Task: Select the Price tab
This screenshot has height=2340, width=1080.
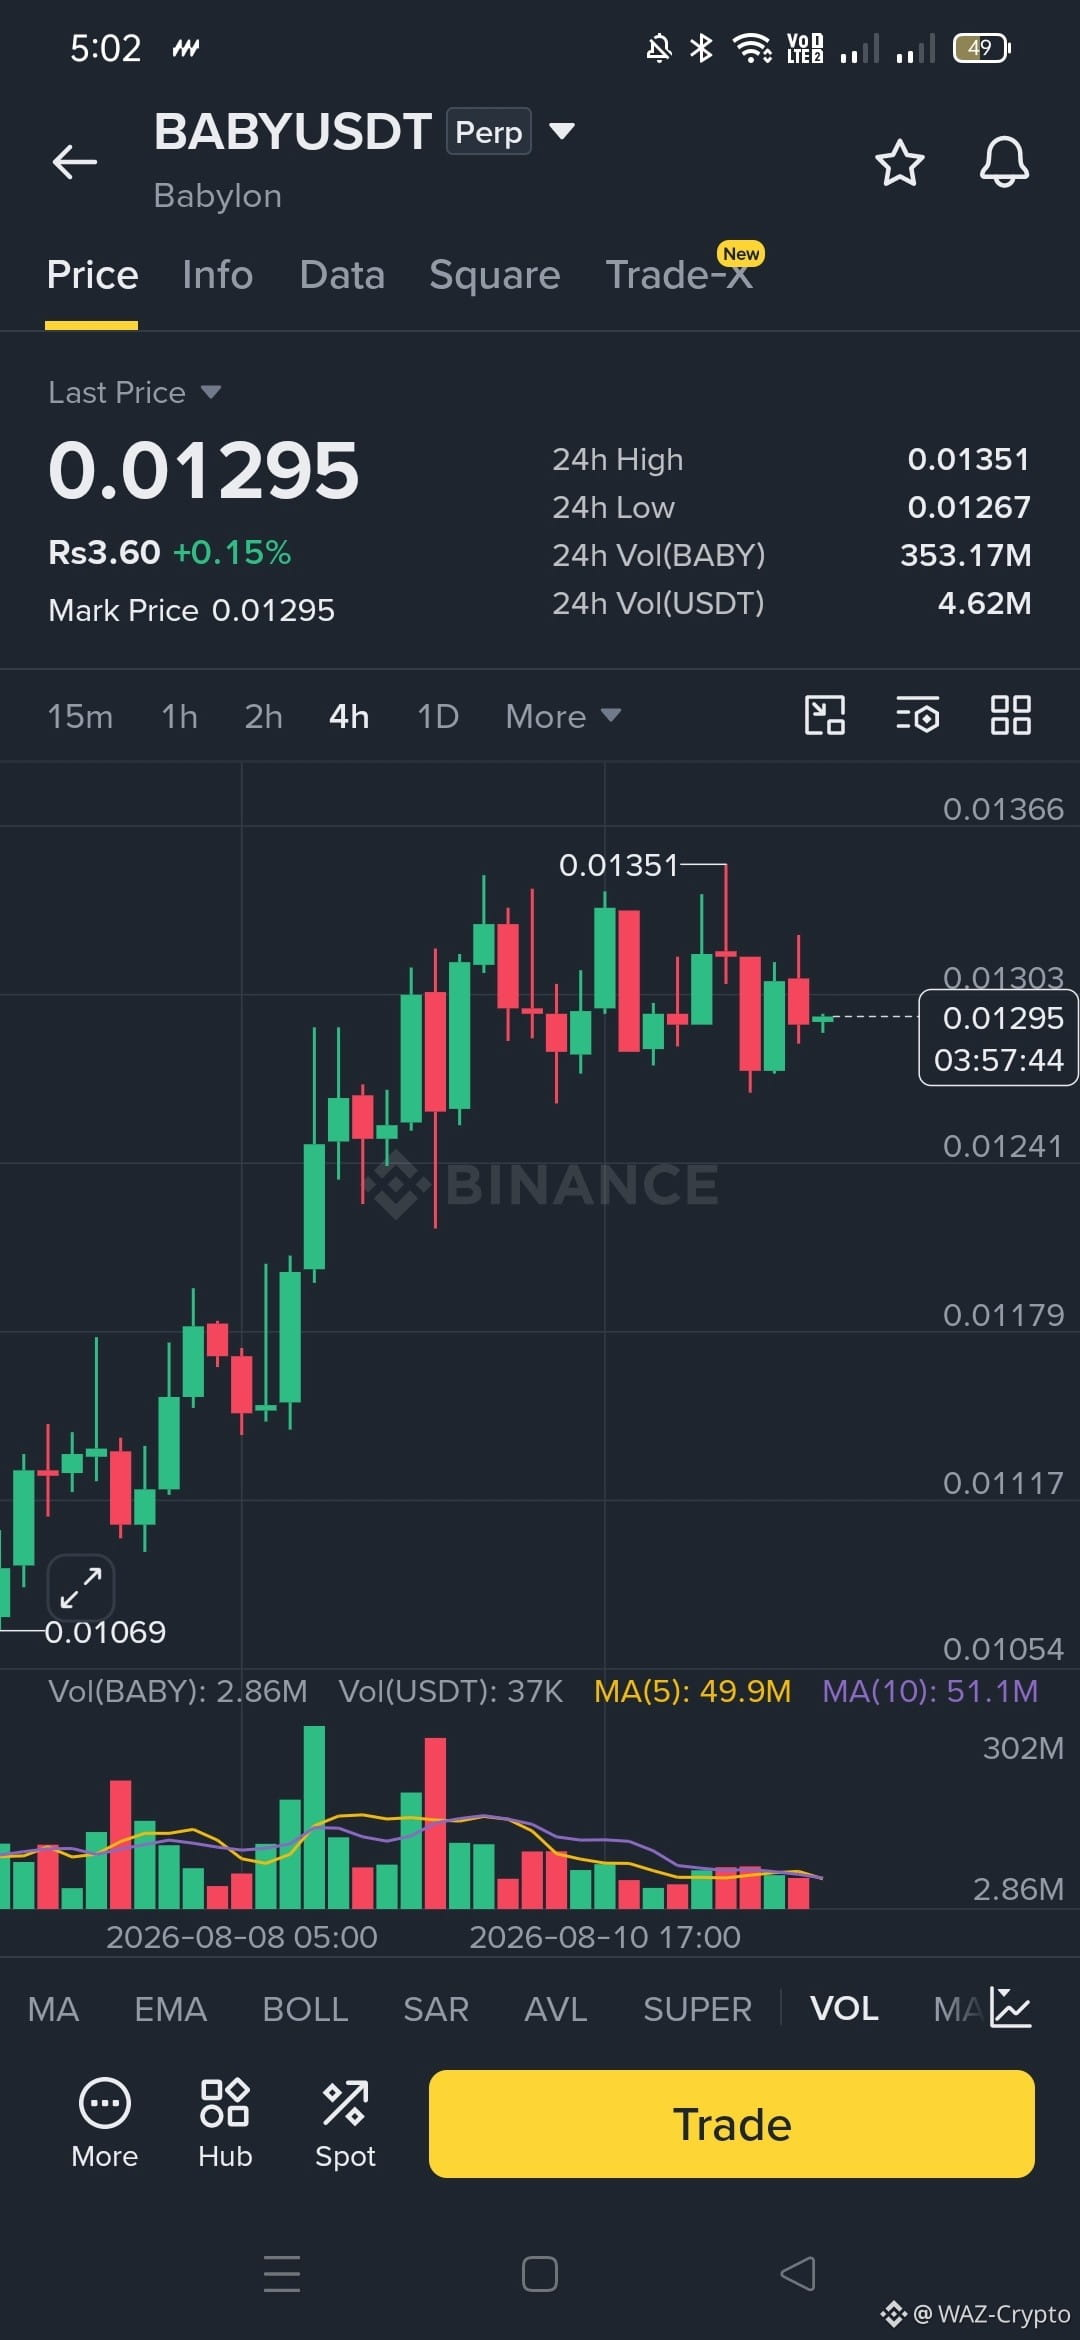Action: pyautogui.click(x=92, y=275)
